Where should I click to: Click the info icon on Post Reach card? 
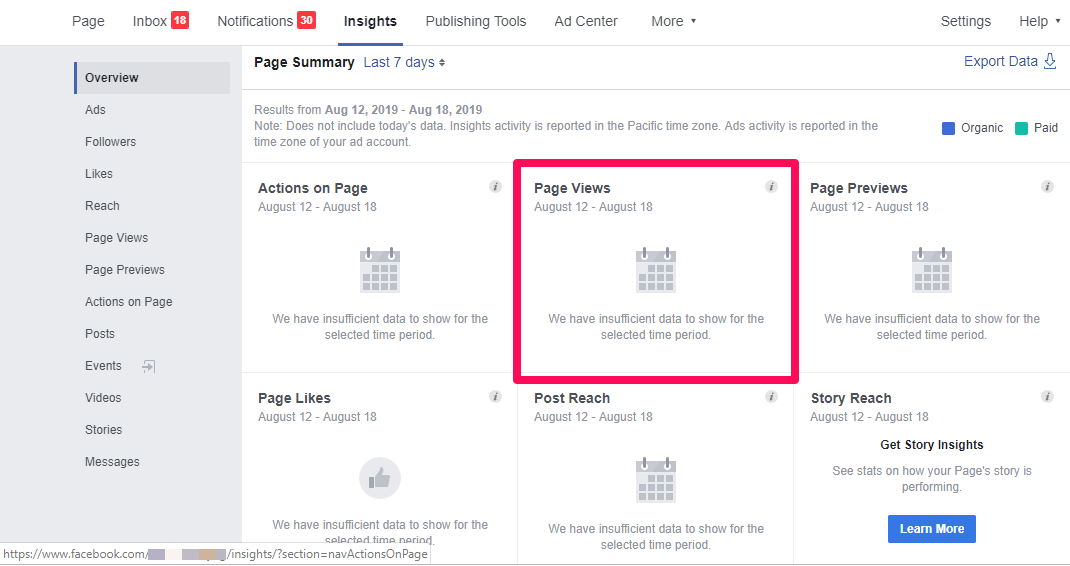coord(771,397)
